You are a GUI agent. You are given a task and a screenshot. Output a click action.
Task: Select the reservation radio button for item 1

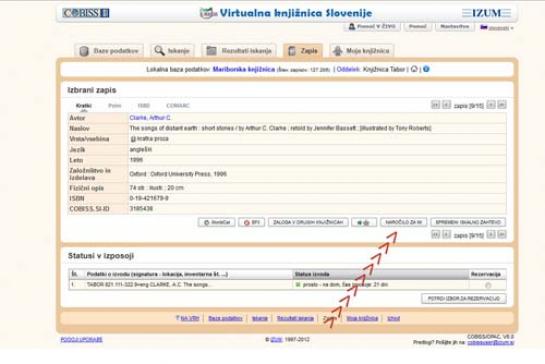click(x=488, y=285)
